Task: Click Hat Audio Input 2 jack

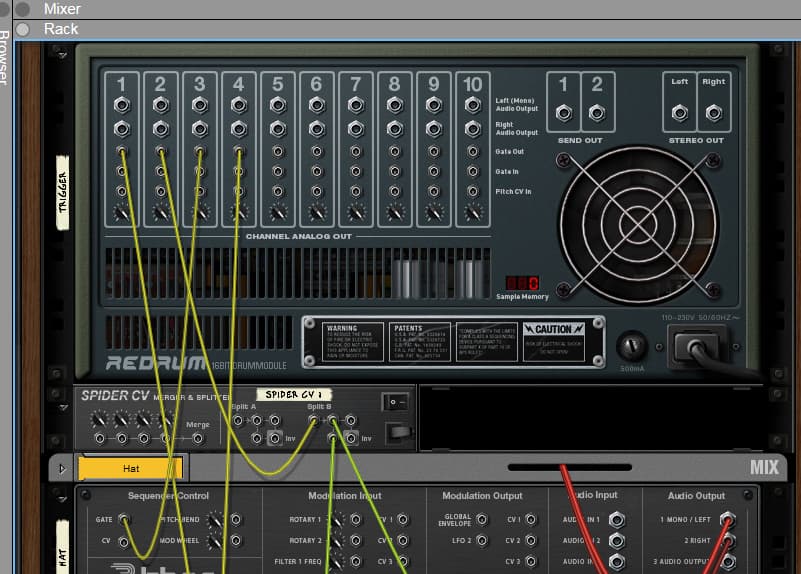Action: click(617, 540)
